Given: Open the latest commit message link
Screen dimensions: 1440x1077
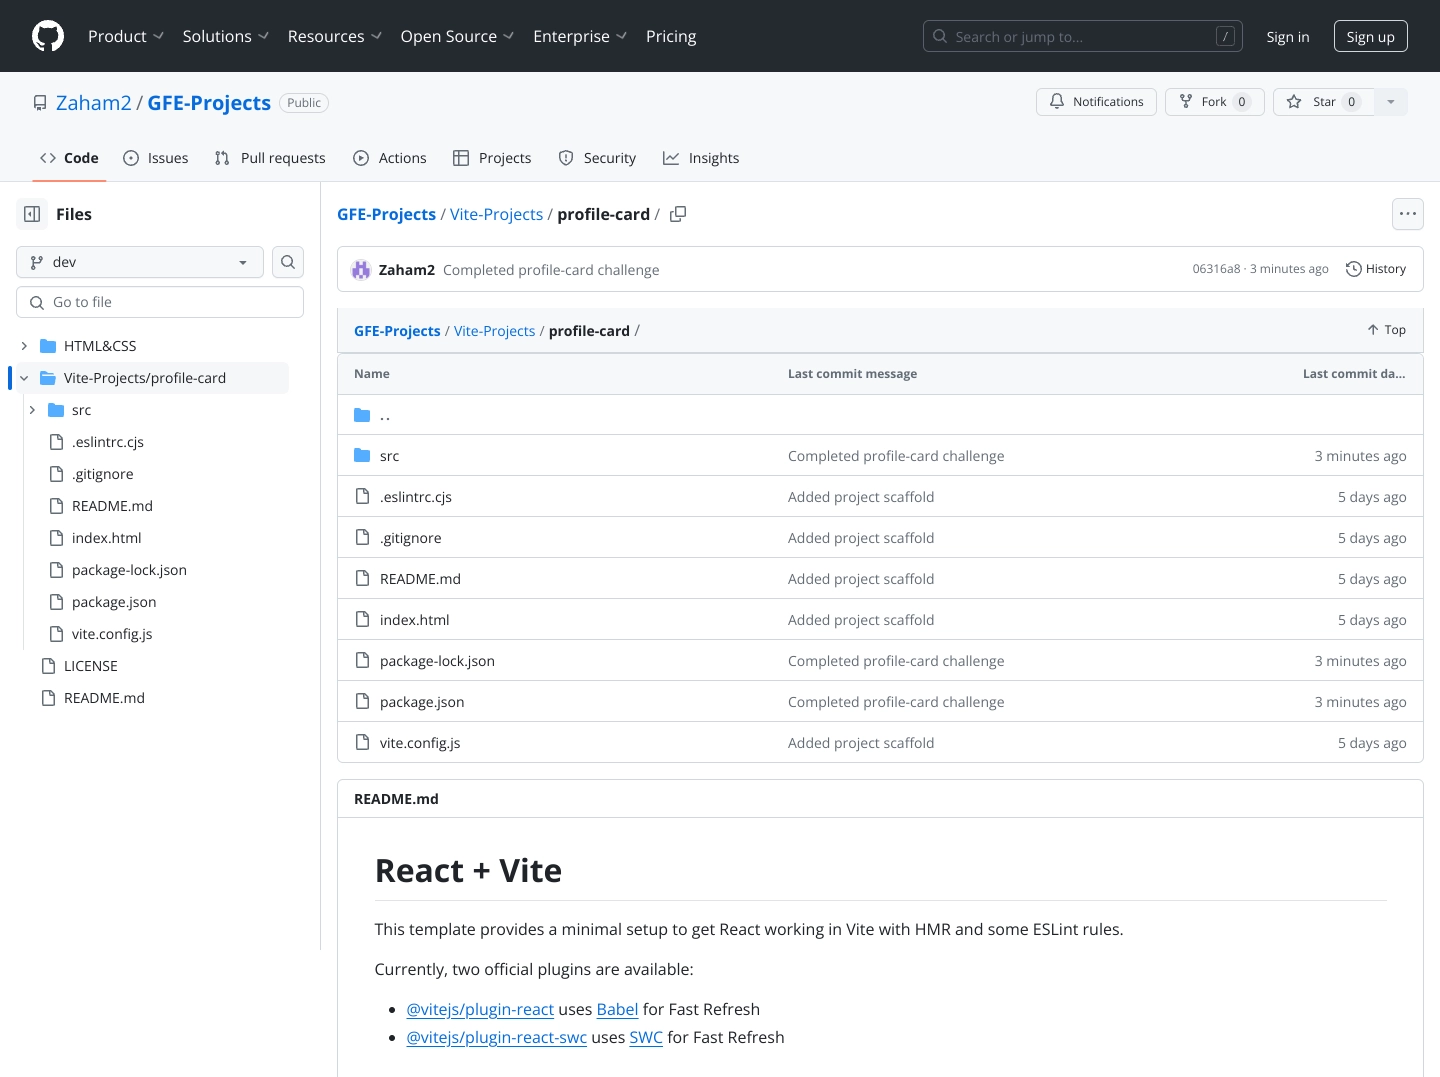Looking at the screenshot, I should [551, 270].
